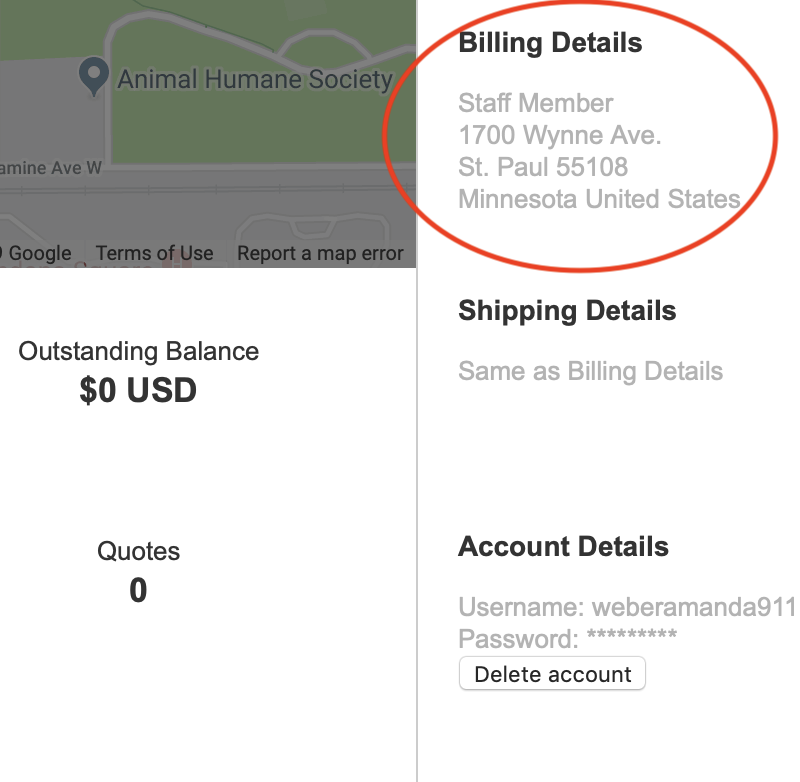This screenshot has height=782, width=800.
Task: Click the Billing Details heading
Action: pyautogui.click(x=550, y=43)
